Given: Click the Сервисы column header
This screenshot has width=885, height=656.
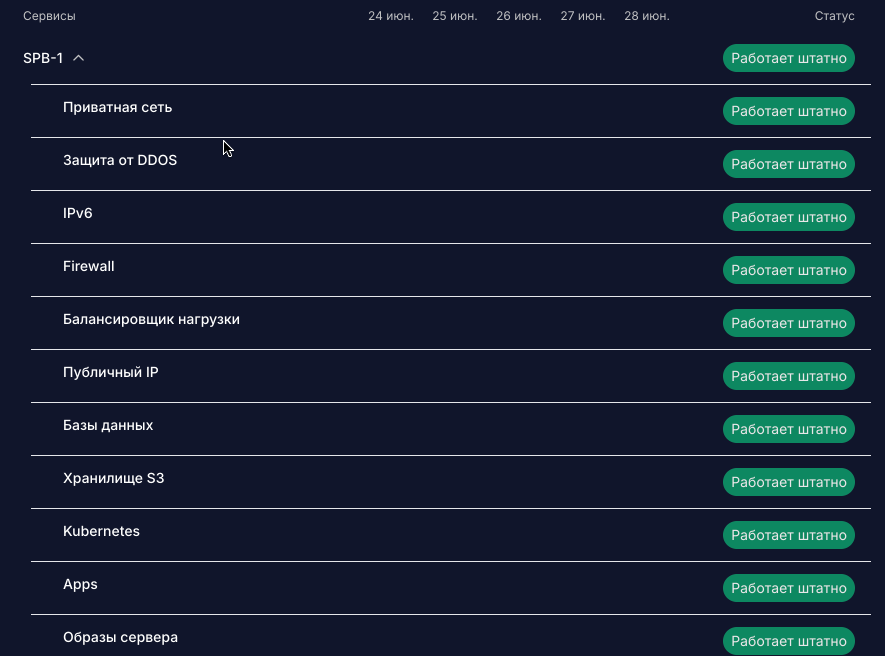Looking at the screenshot, I should [49, 16].
